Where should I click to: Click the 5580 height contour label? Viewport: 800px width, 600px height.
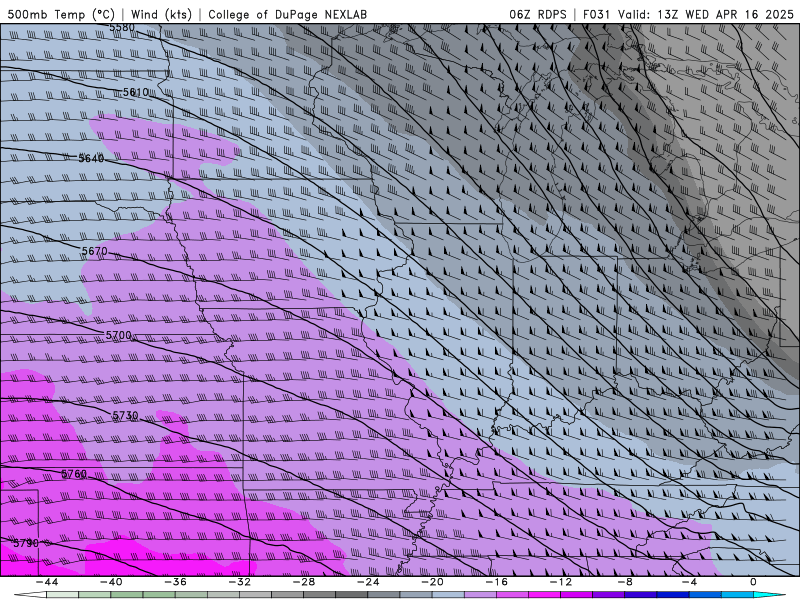click(x=122, y=27)
